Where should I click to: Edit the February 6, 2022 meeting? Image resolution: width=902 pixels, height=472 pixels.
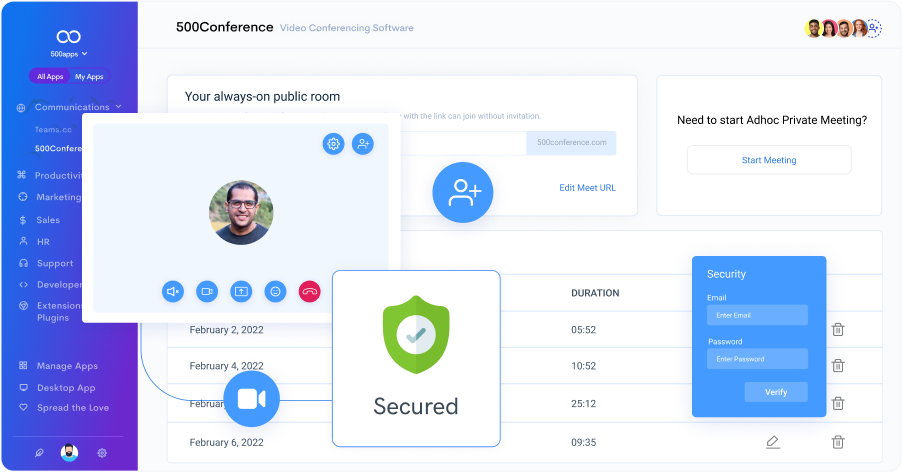[772, 441]
